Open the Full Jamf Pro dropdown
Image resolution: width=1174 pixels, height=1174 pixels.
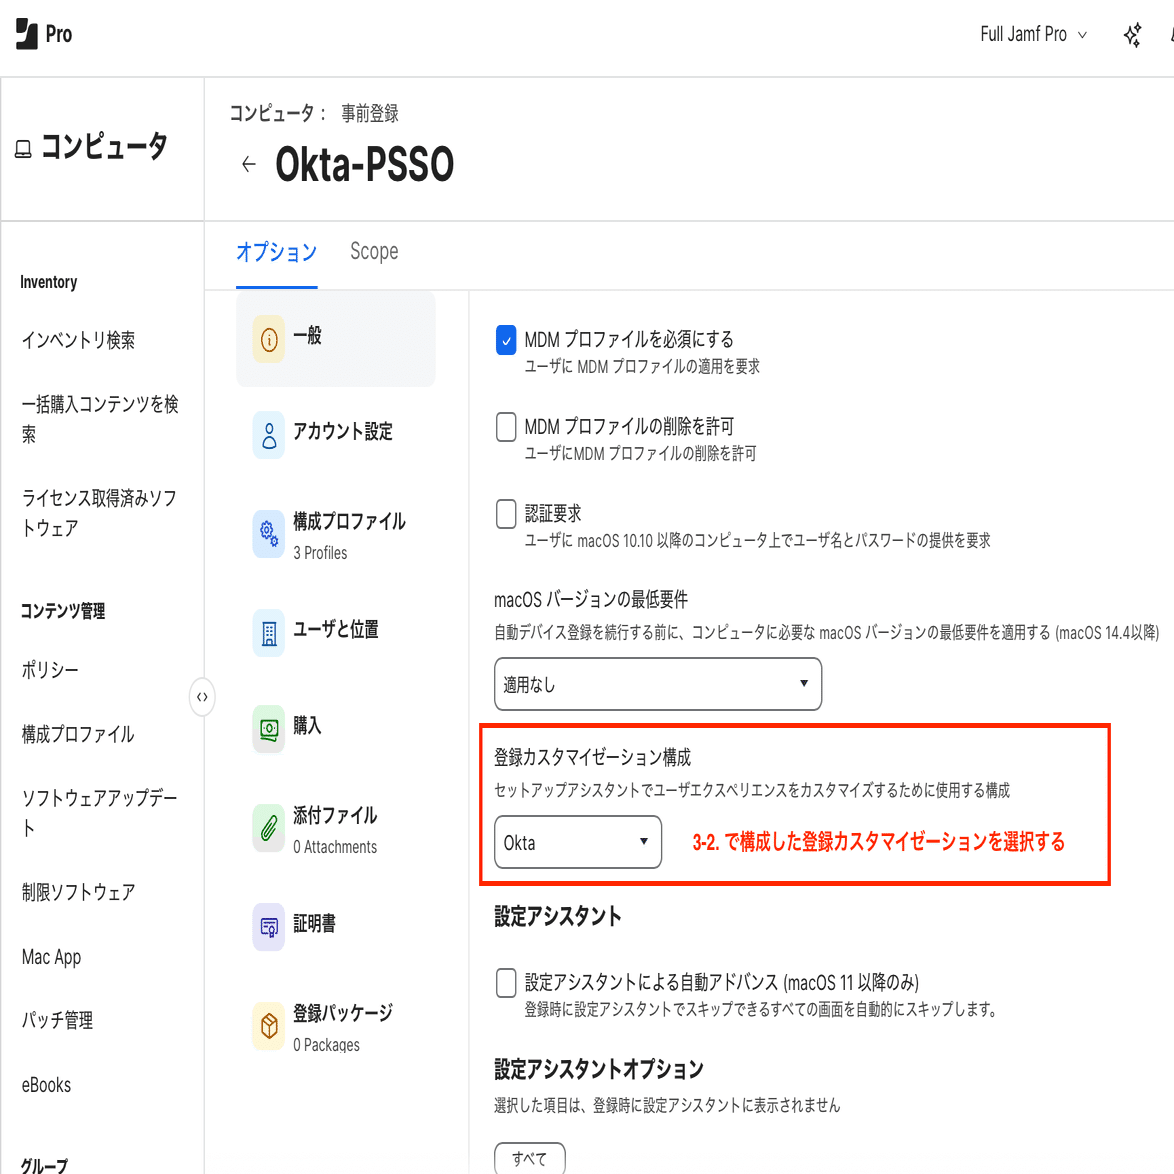point(1033,32)
